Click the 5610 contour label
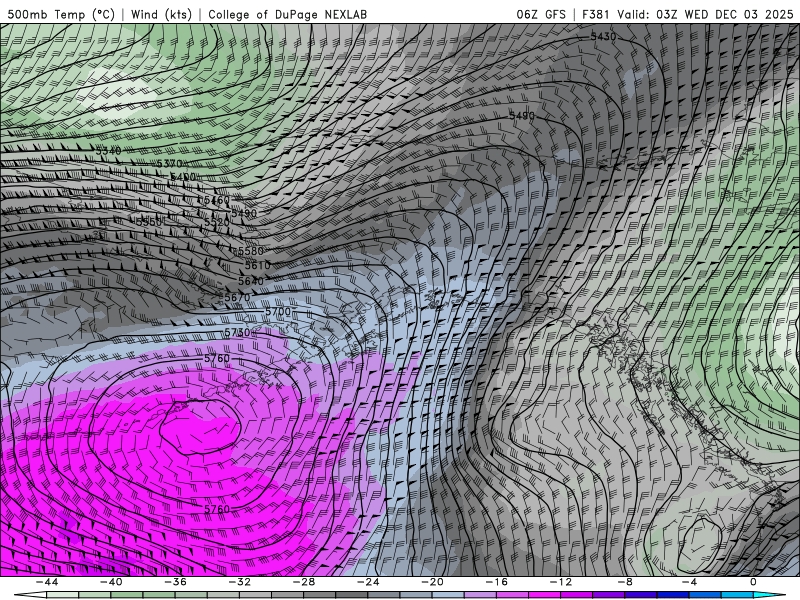The height and width of the screenshot is (600, 800). coord(258,265)
